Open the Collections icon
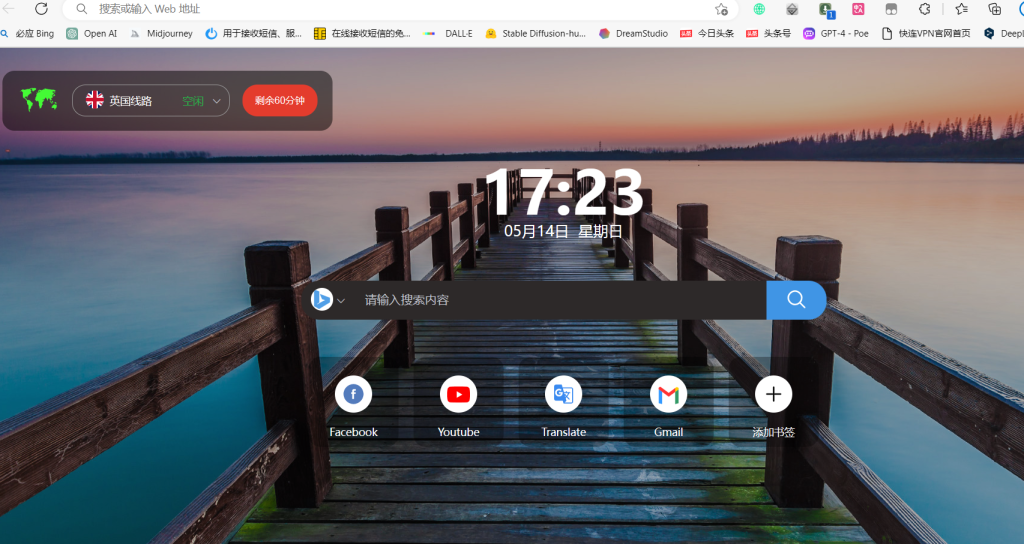 pyautogui.click(x=995, y=9)
